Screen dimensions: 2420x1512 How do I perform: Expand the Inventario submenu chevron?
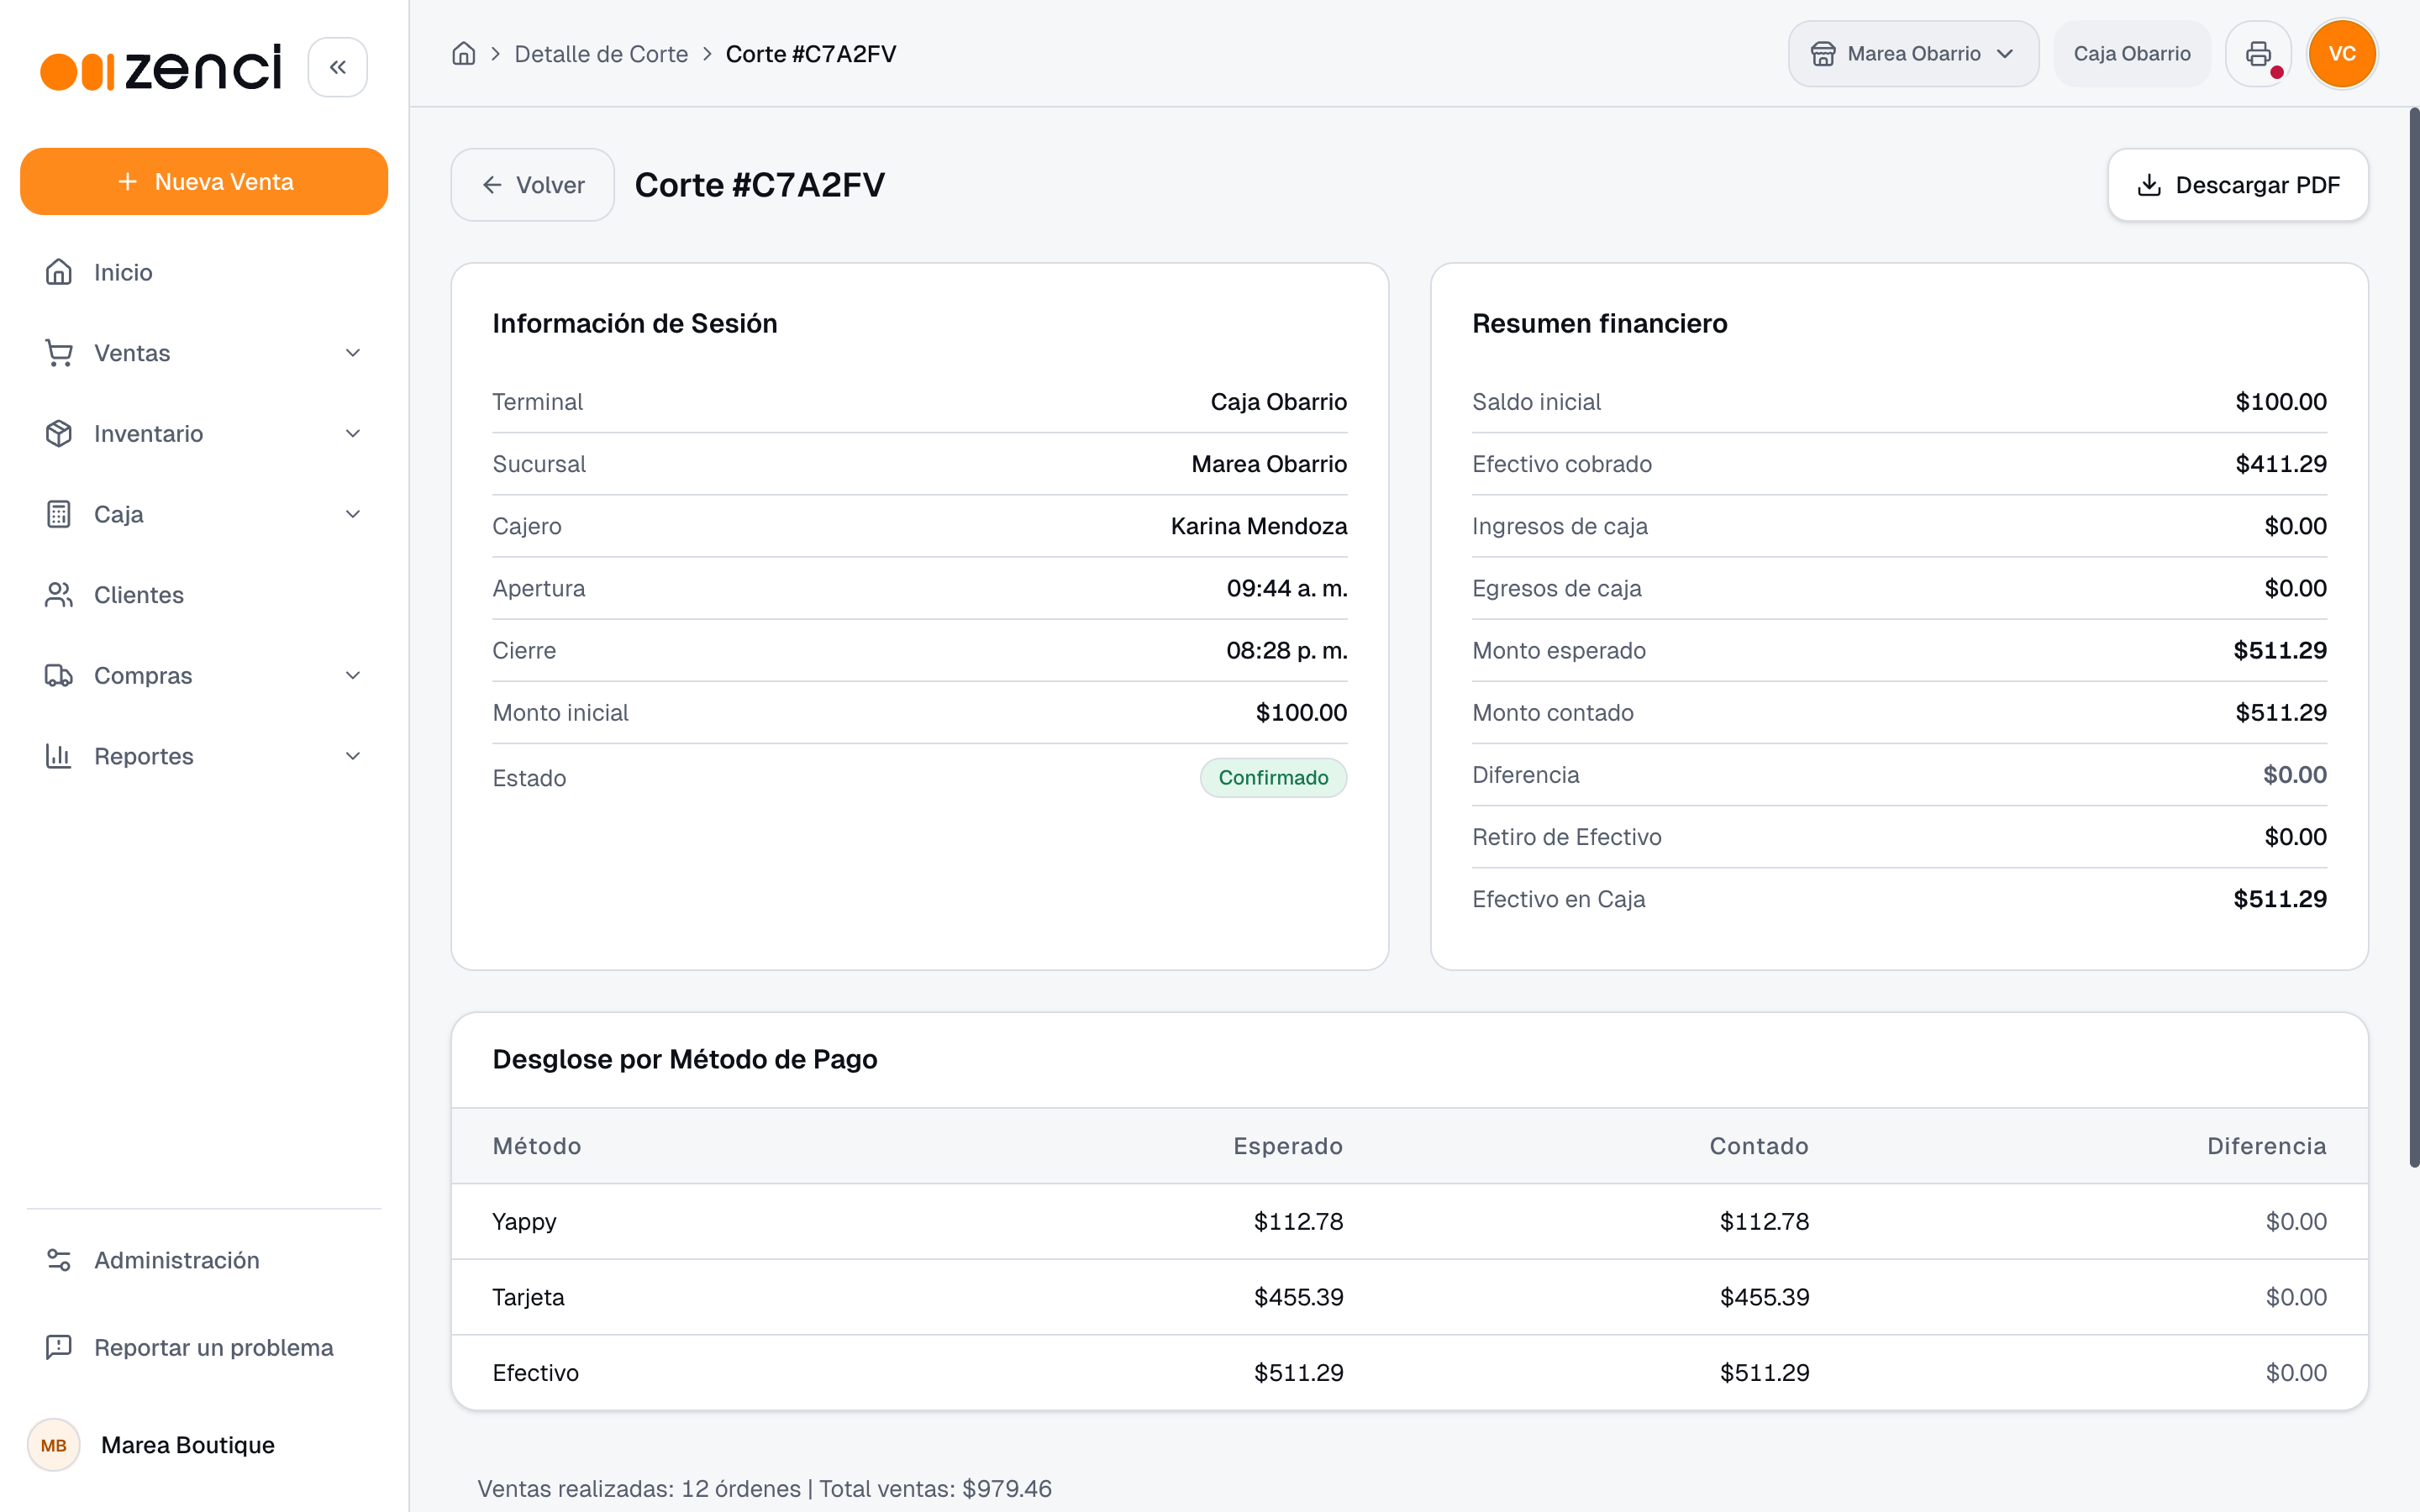tap(353, 433)
